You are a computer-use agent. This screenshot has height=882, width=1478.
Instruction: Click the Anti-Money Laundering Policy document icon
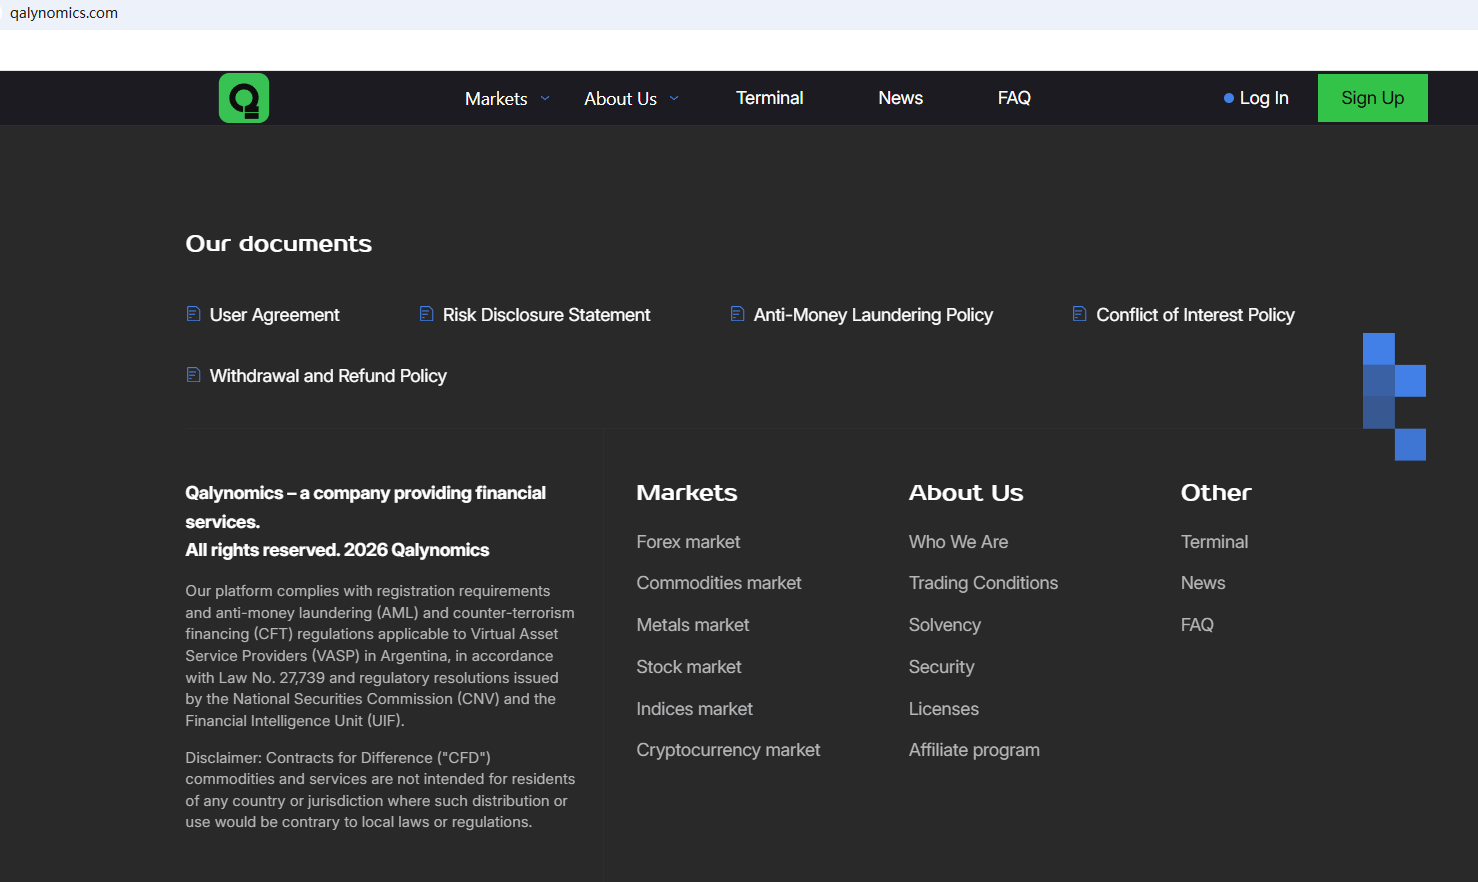(x=737, y=314)
